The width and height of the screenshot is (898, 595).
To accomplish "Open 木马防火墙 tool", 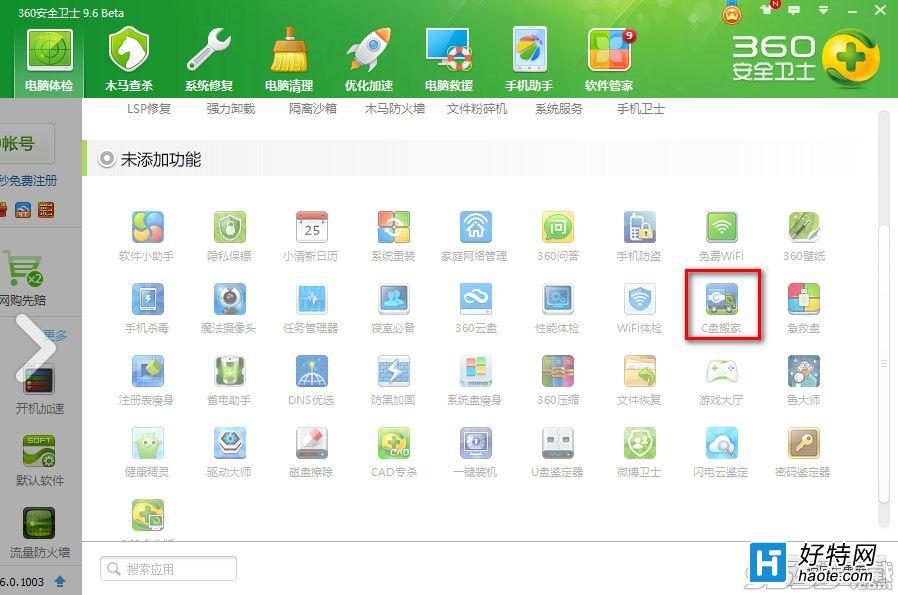I will tap(395, 108).
